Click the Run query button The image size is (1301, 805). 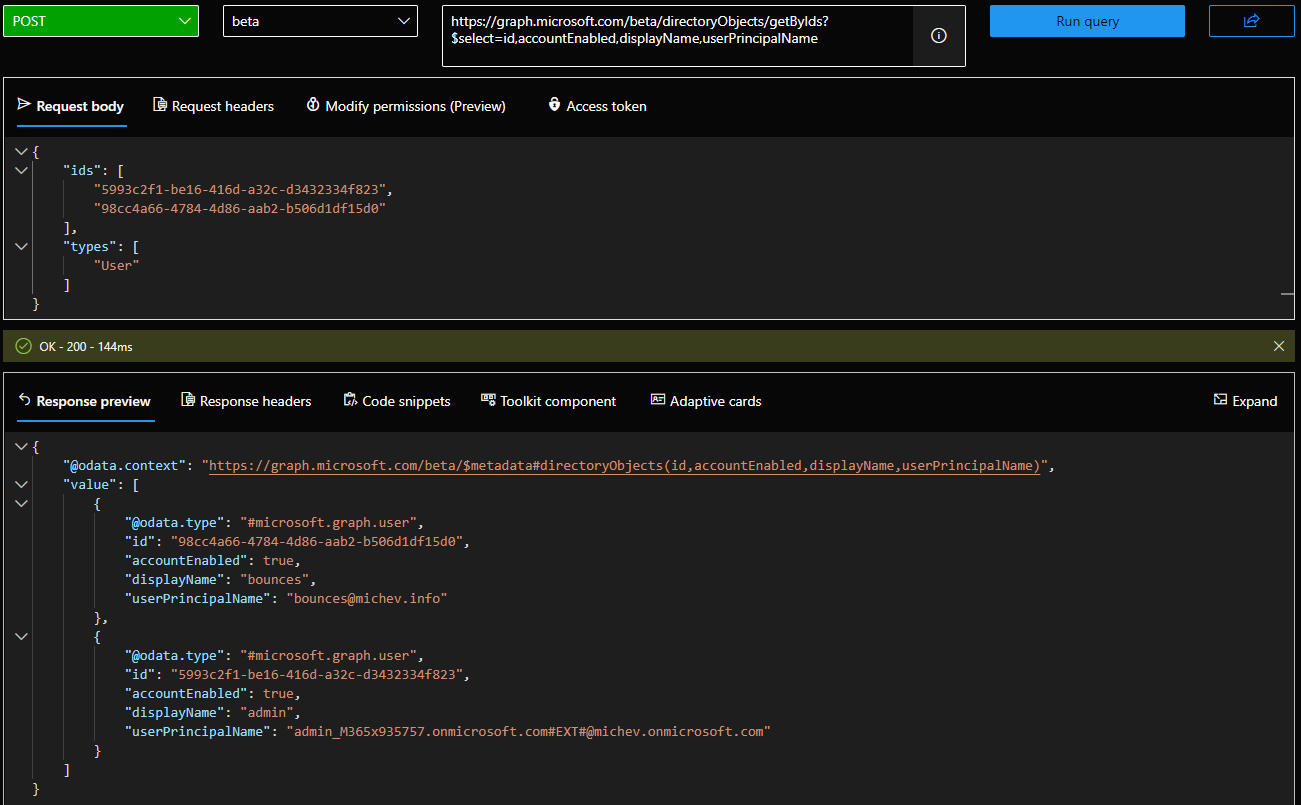click(1087, 21)
